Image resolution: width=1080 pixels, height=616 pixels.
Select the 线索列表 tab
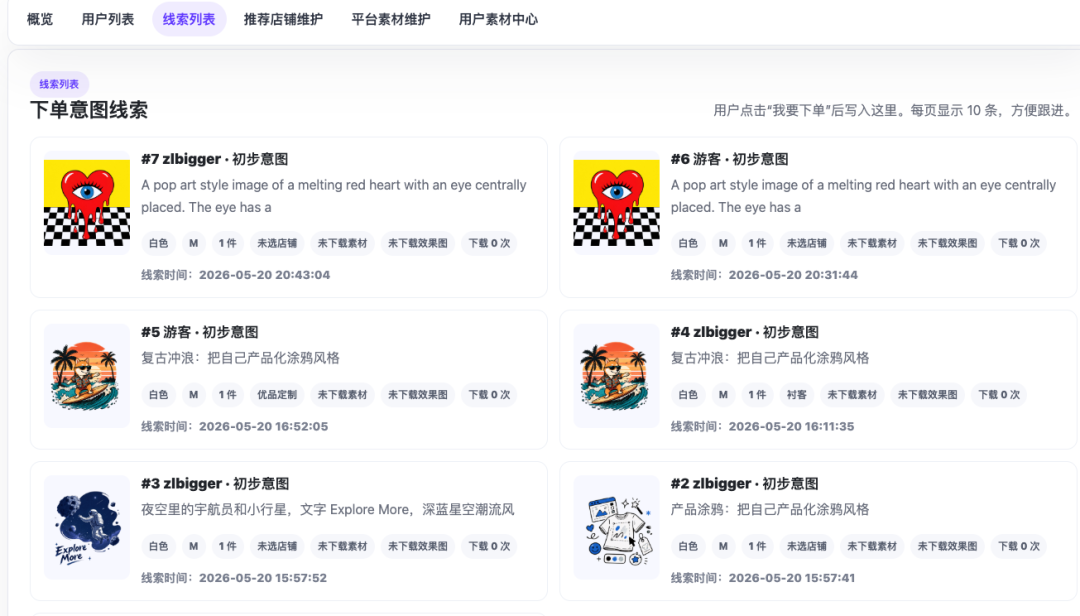[x=189, y=19]
